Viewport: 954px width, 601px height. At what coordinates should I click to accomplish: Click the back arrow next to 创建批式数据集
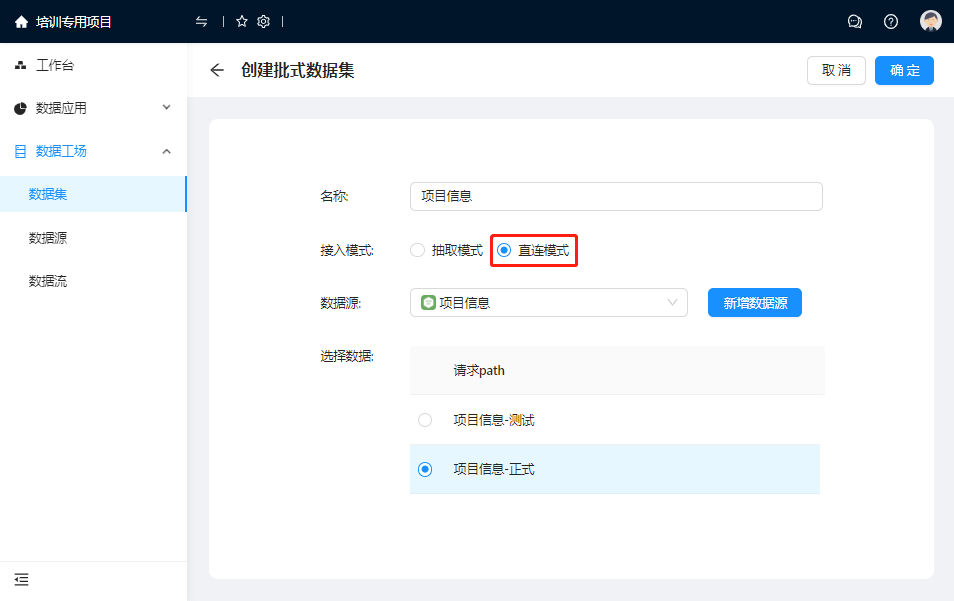click(217, 70)
